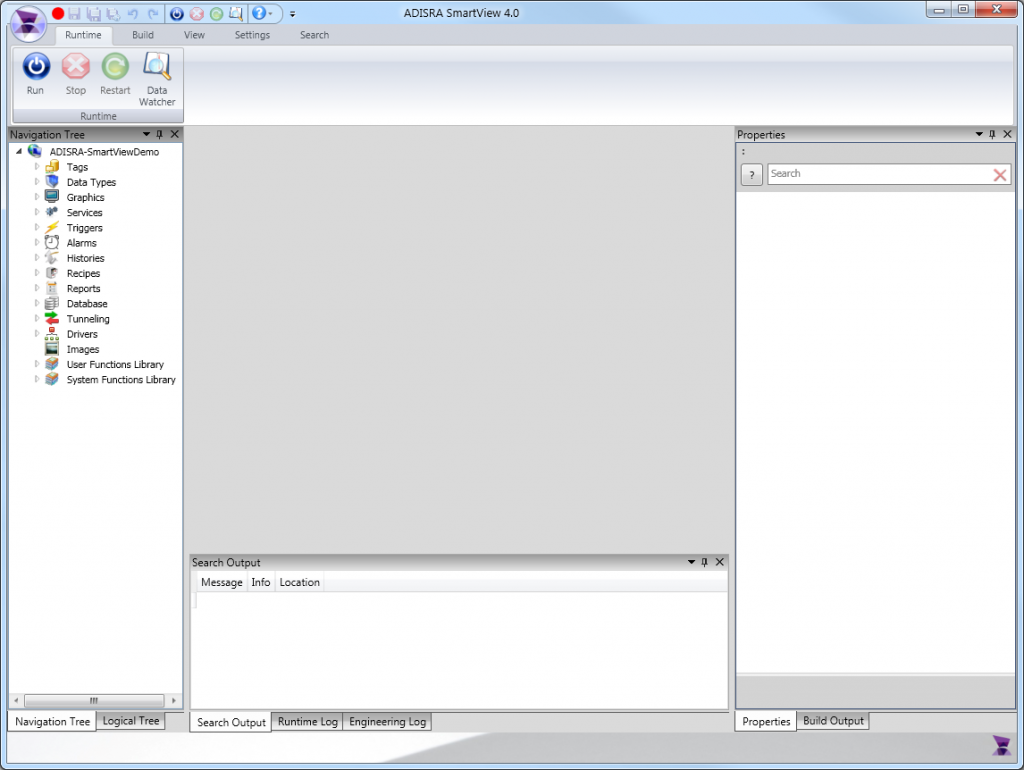
Task: Click the Tunneling arrows icon in tree
Action: tap(52, 319)
